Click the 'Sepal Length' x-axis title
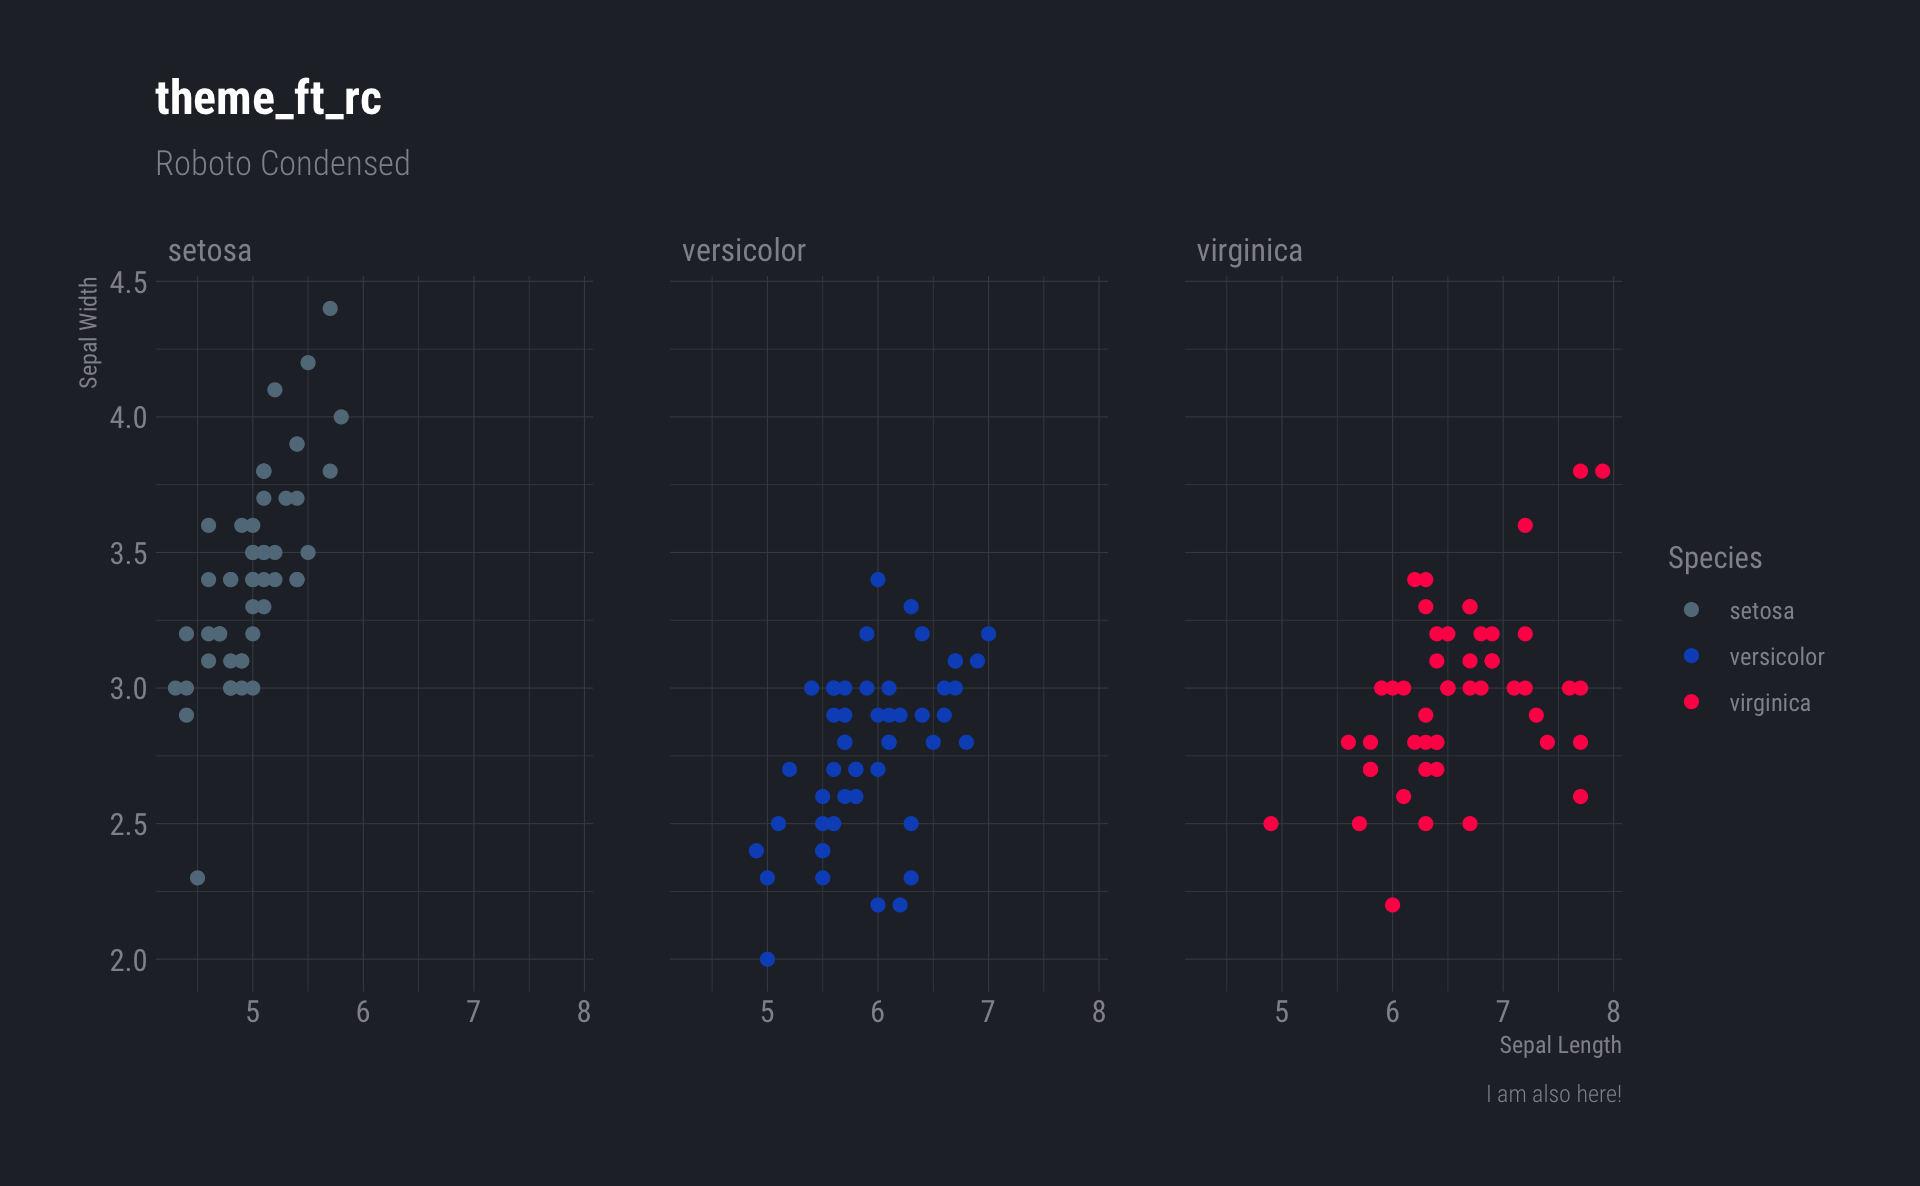Viewport: 1920px width, 1186px height. 1559,1045
